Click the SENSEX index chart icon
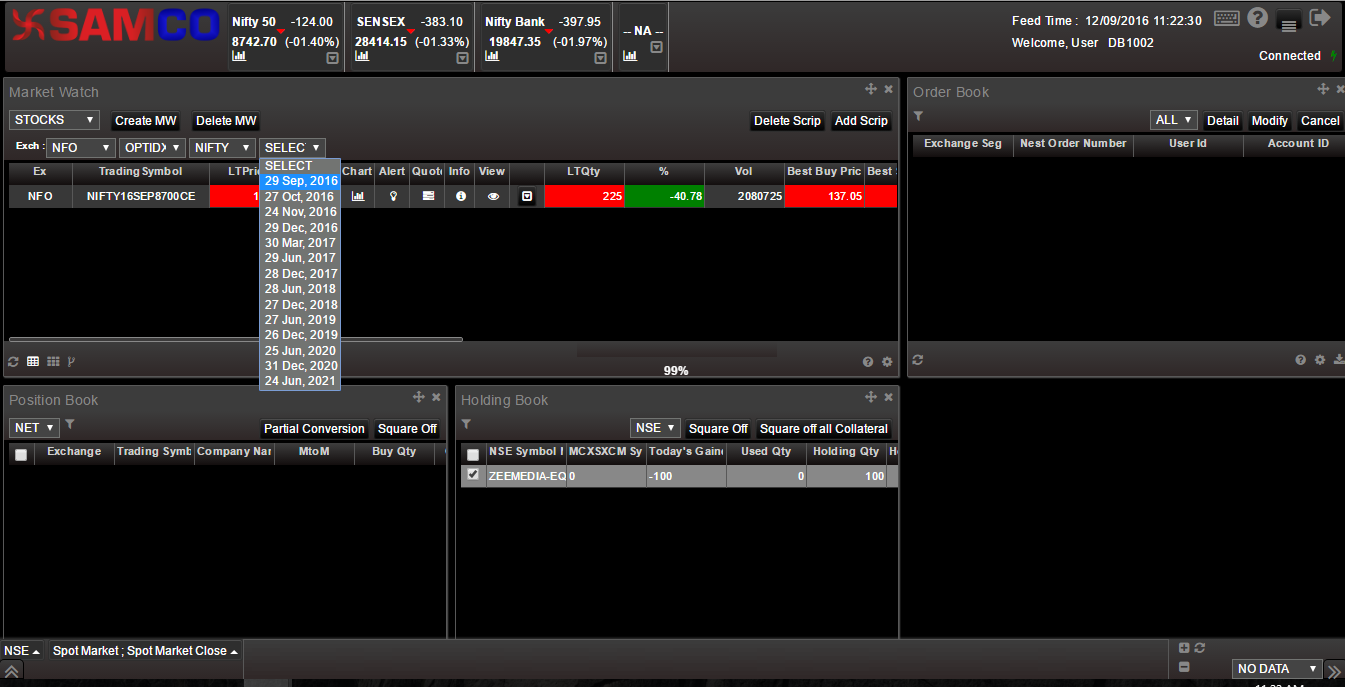The height and width of the screenshot is (687, 1345). tap(362, 57)
